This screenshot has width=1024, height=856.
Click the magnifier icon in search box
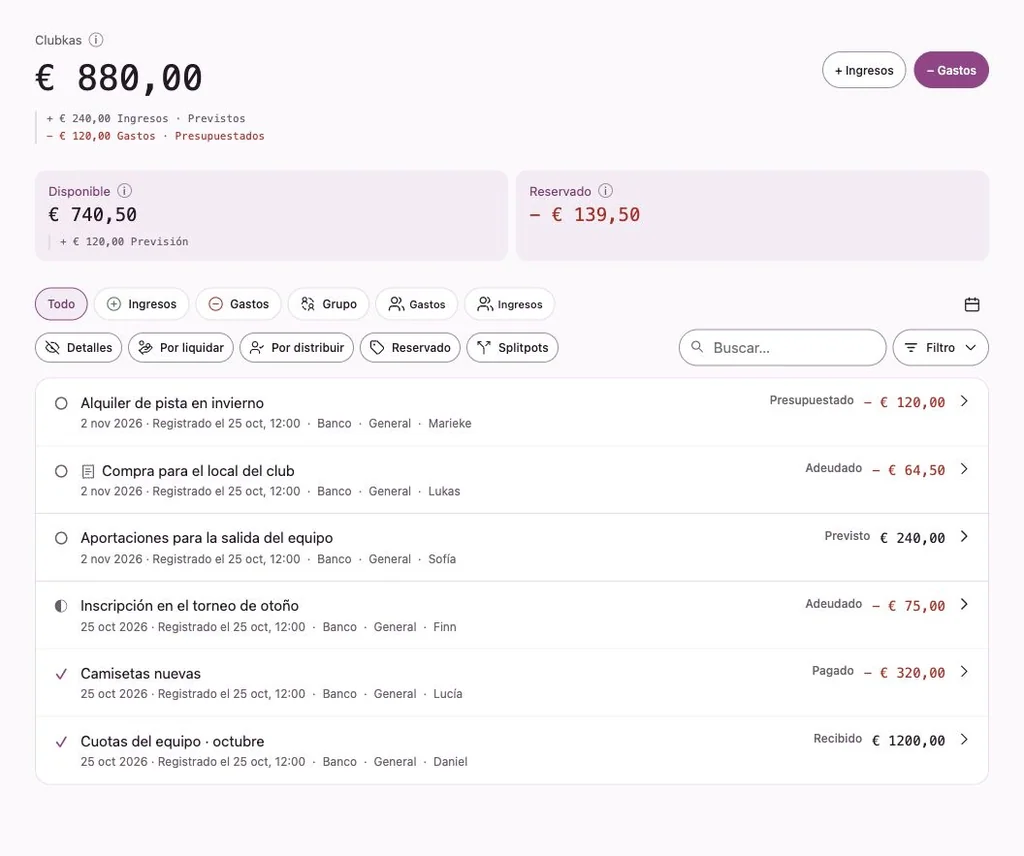tap(697, 347)
